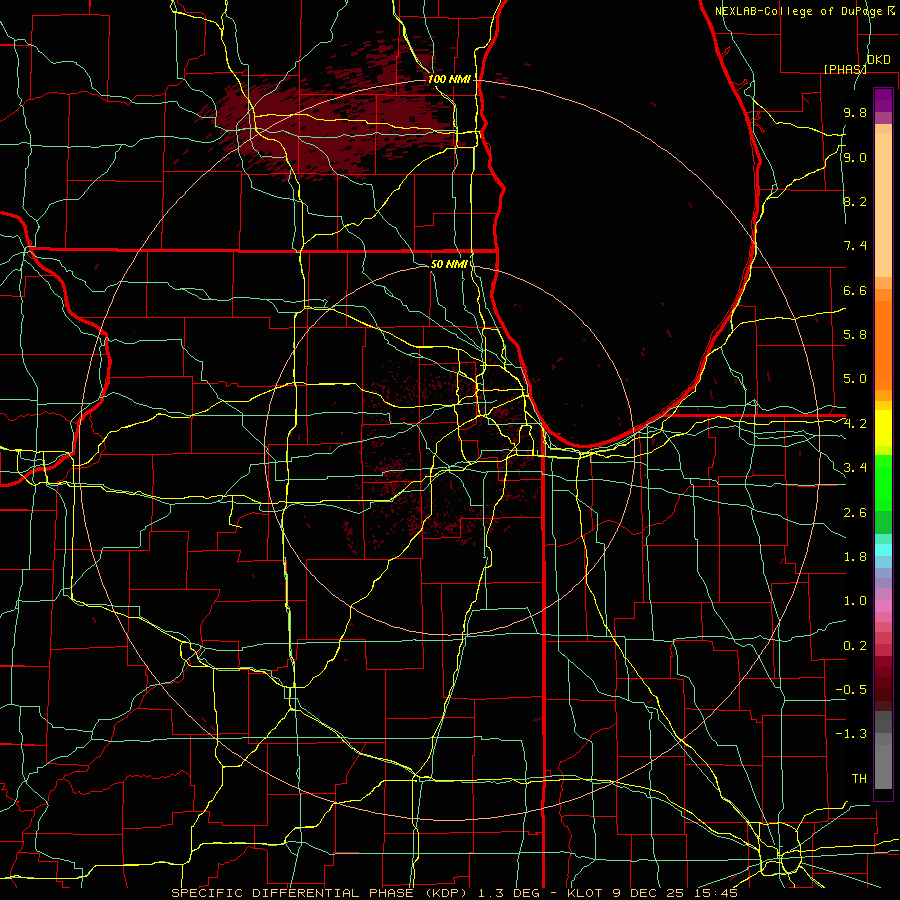Click the 9.0 value on color scale

[855, 157]
